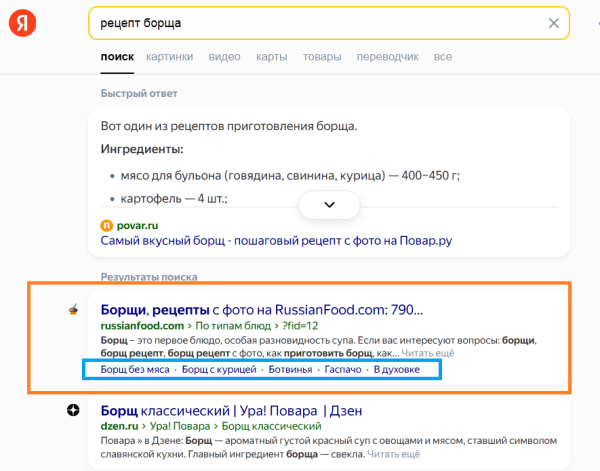The width and height of the screenshot is (600, 471).
Task: Open the povar.ru source domain link
Action: tap(137, 225)
